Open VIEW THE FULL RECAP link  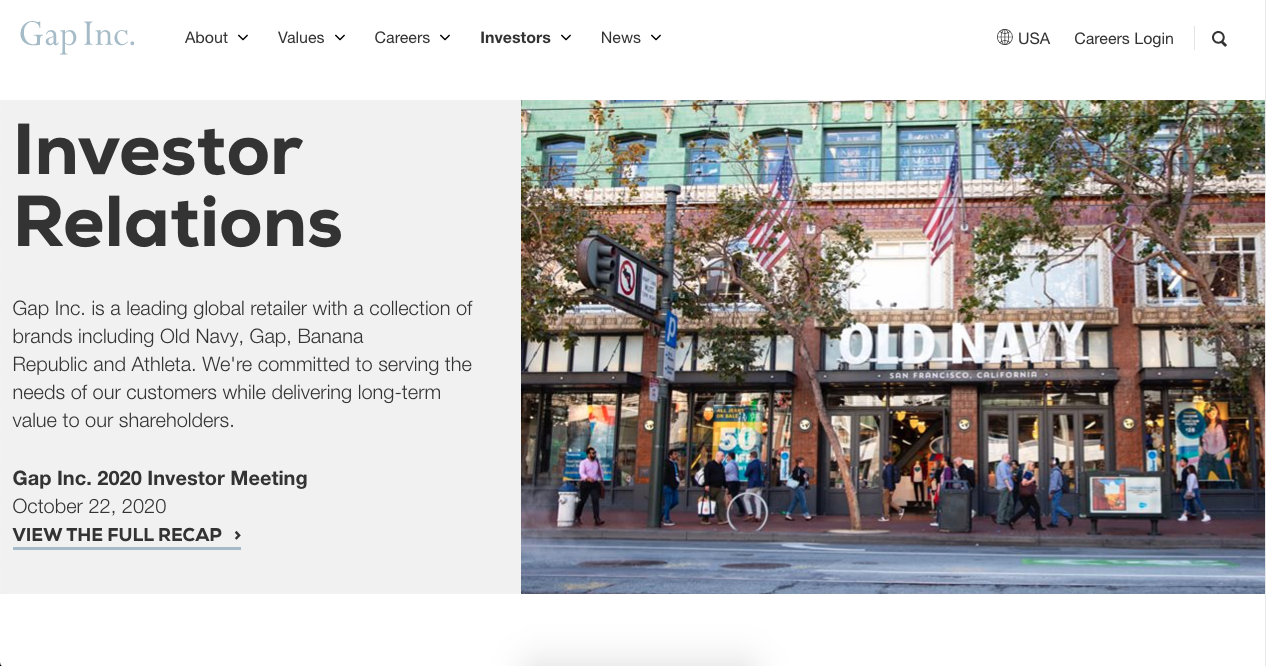pyautogui.click(x=116, y=535)
